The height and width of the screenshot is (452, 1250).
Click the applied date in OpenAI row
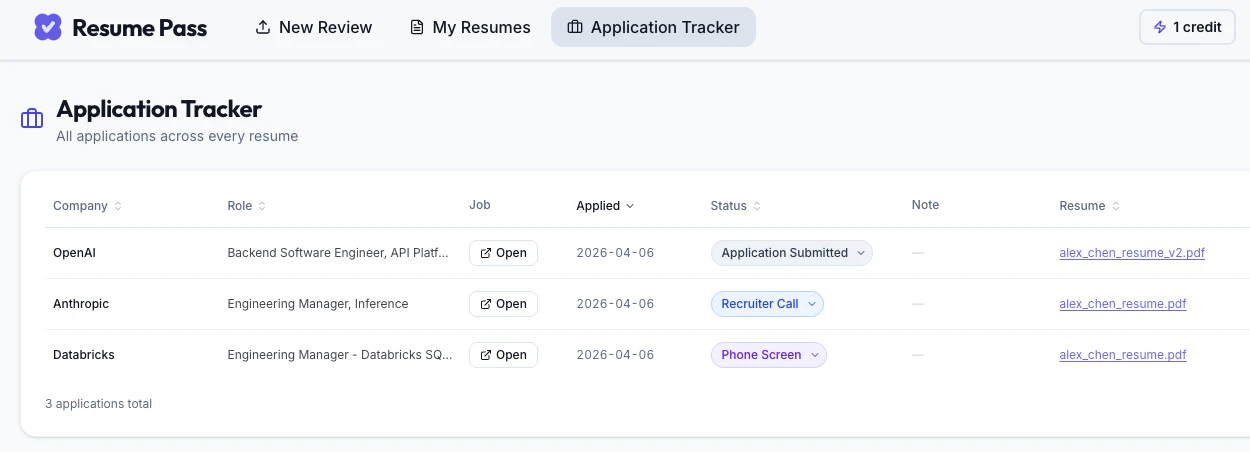[615, 253]
